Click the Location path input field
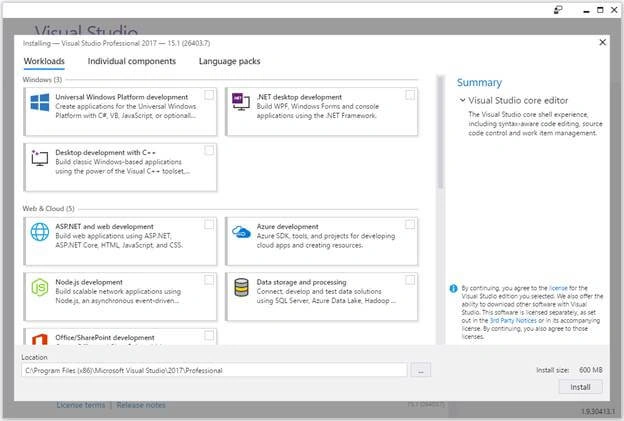Screen dimensions: 624x421 tap(214, 370)
